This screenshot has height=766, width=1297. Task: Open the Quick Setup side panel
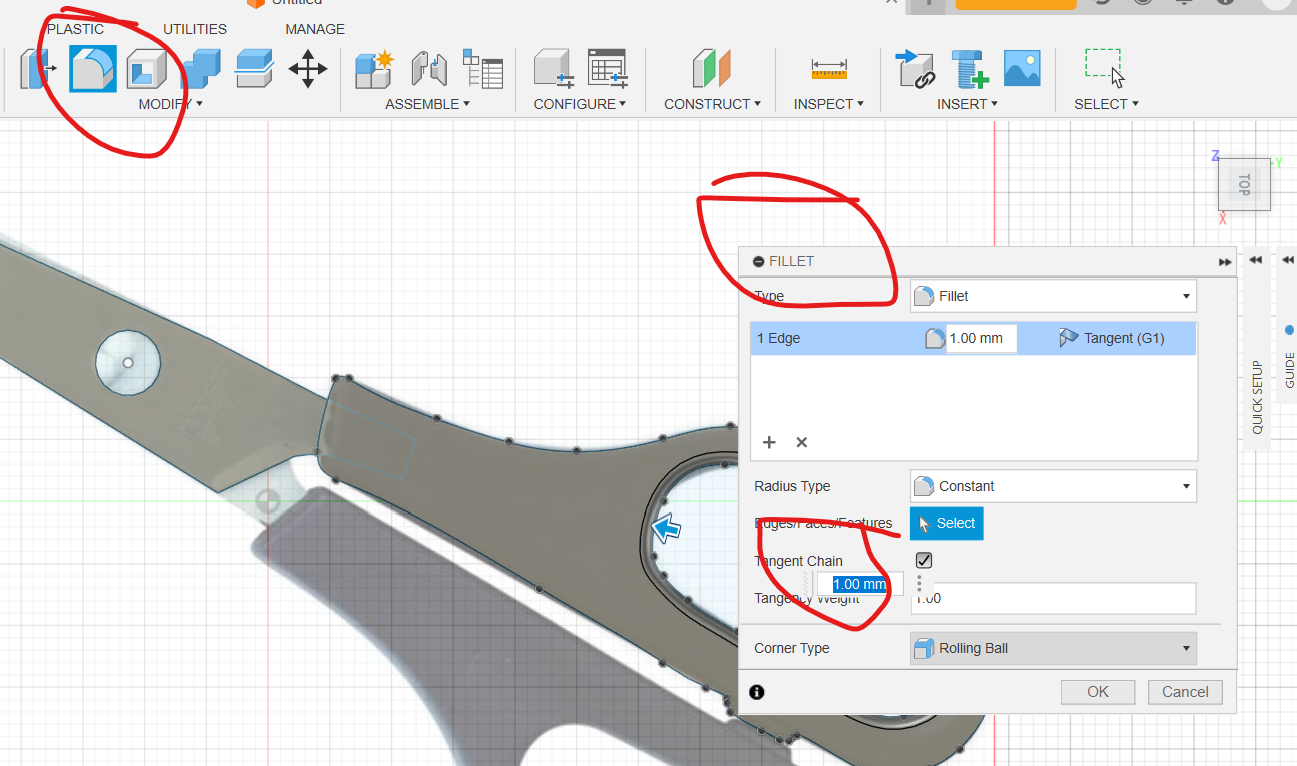(1257, 397)
